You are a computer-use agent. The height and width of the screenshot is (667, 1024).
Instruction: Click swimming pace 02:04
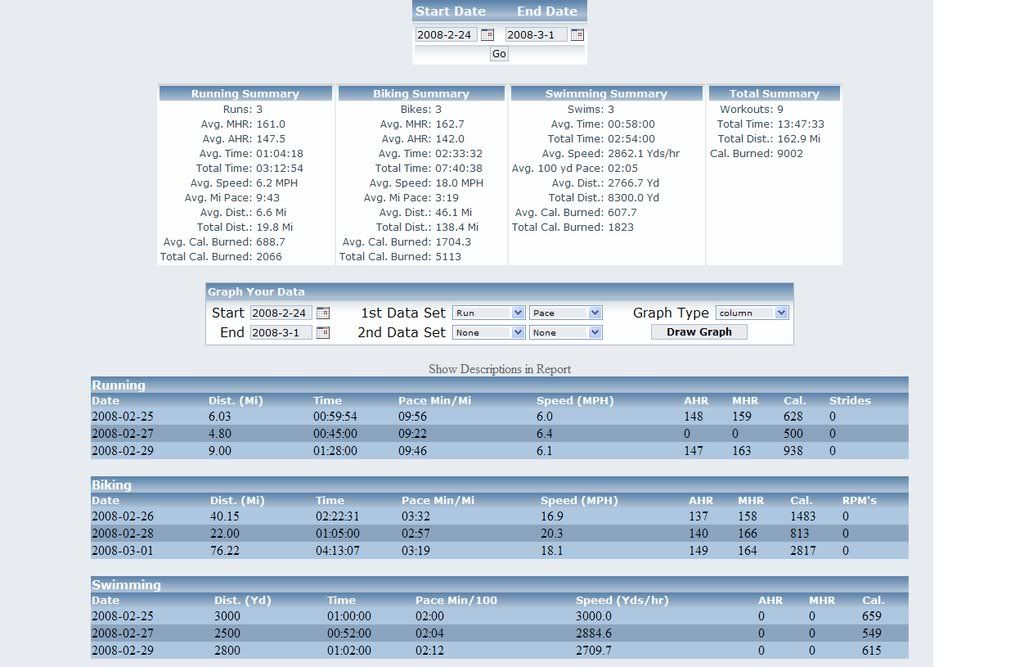429,633
